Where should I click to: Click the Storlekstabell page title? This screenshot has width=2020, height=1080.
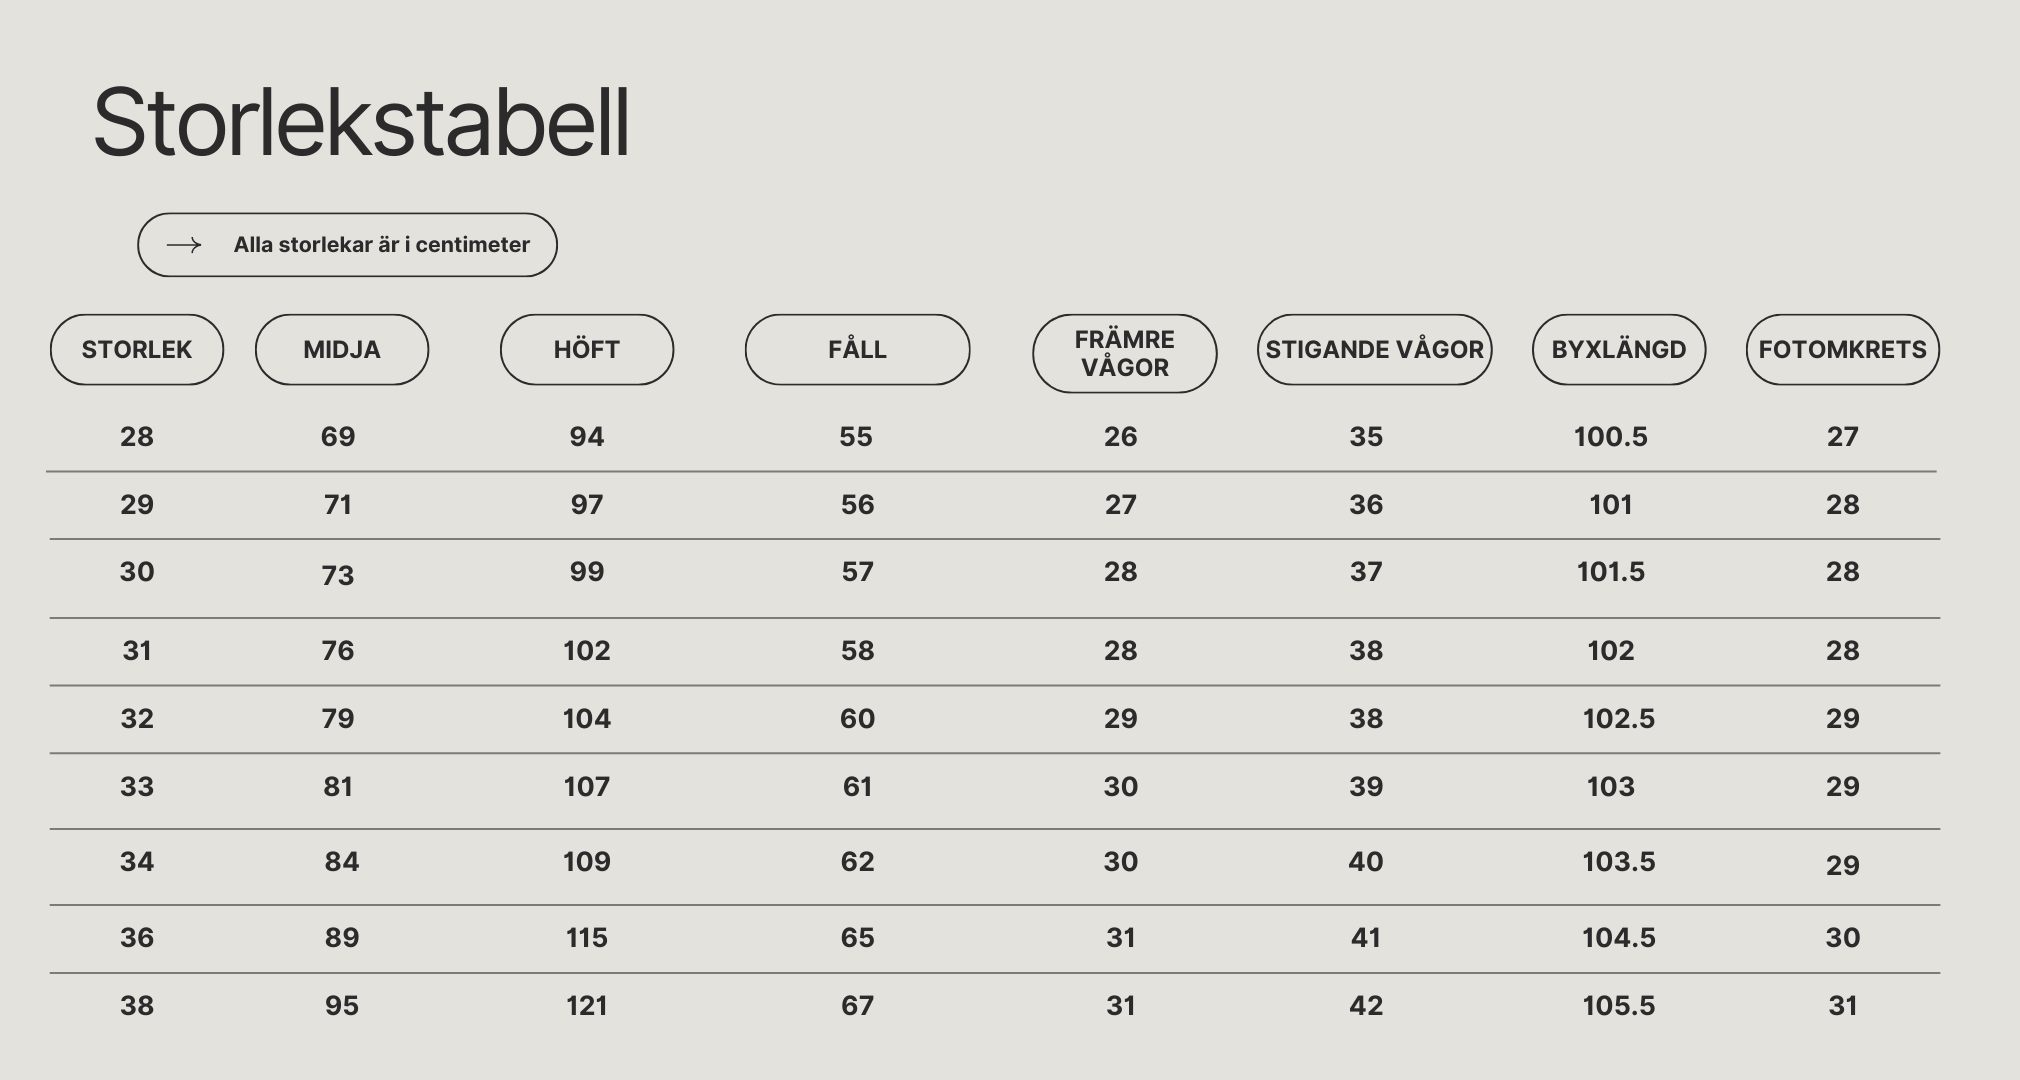tap(361, 122)
